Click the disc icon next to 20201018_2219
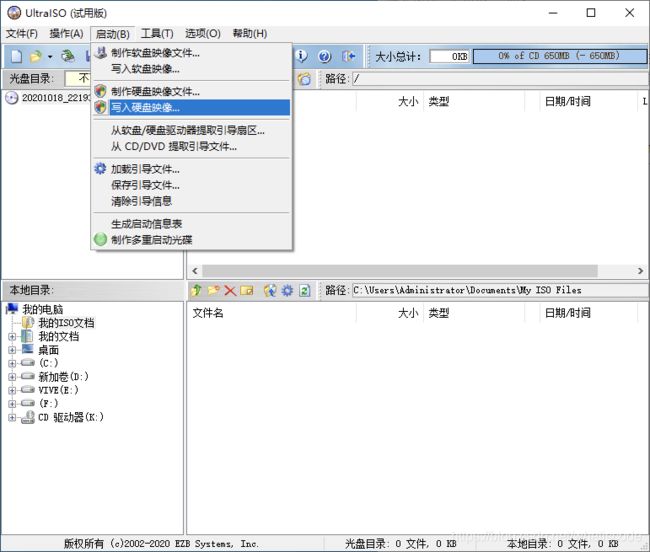The height and width of the screenshot is (552, 650). point(12,98)
